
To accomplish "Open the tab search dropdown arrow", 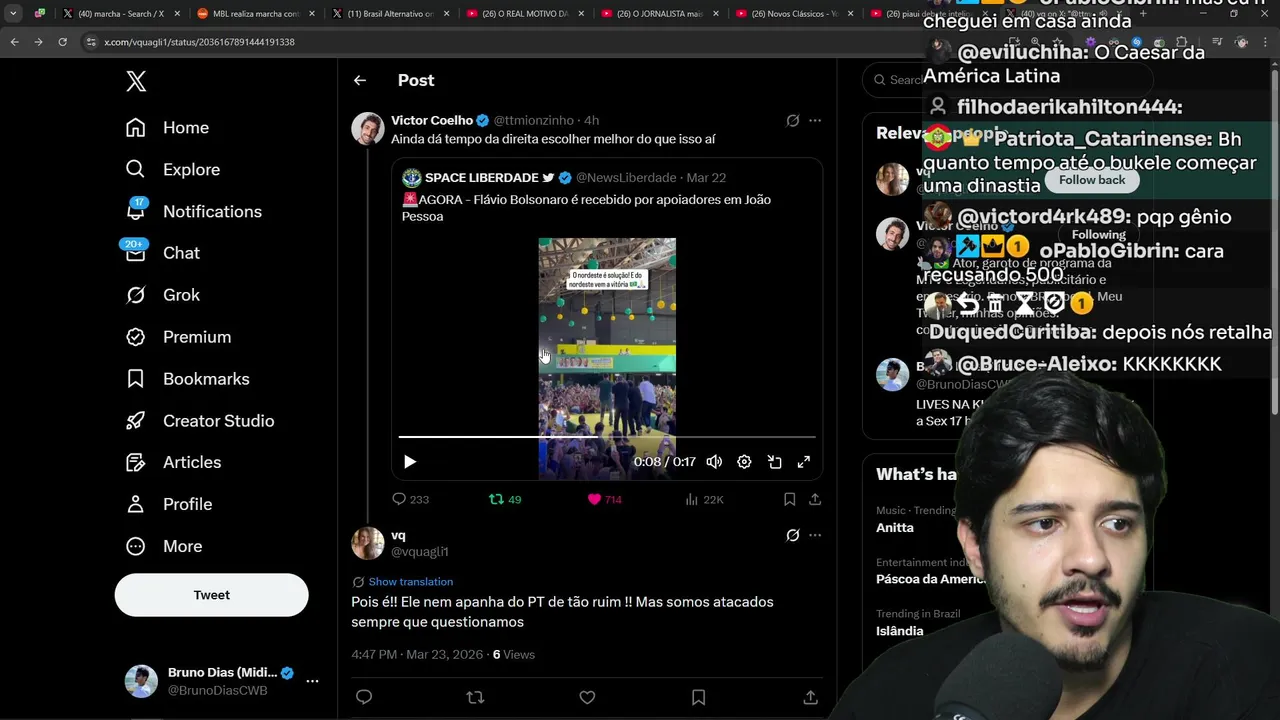I will 13,14.
